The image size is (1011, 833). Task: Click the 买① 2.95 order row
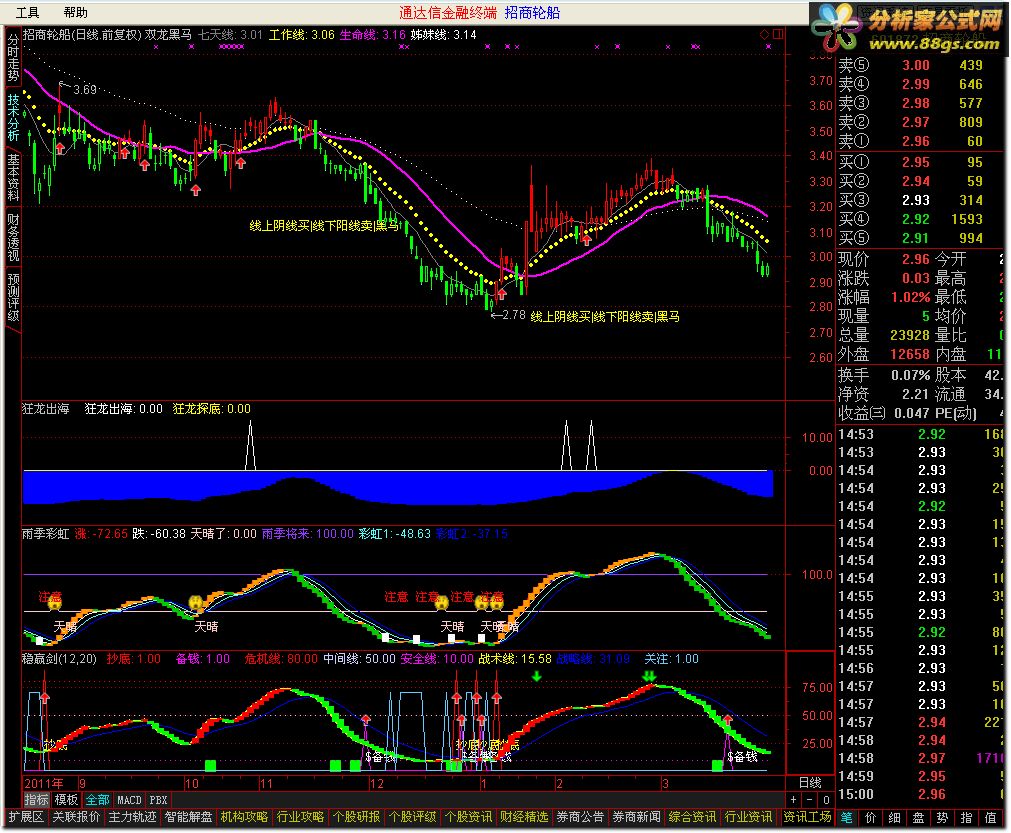coord(919,162)
